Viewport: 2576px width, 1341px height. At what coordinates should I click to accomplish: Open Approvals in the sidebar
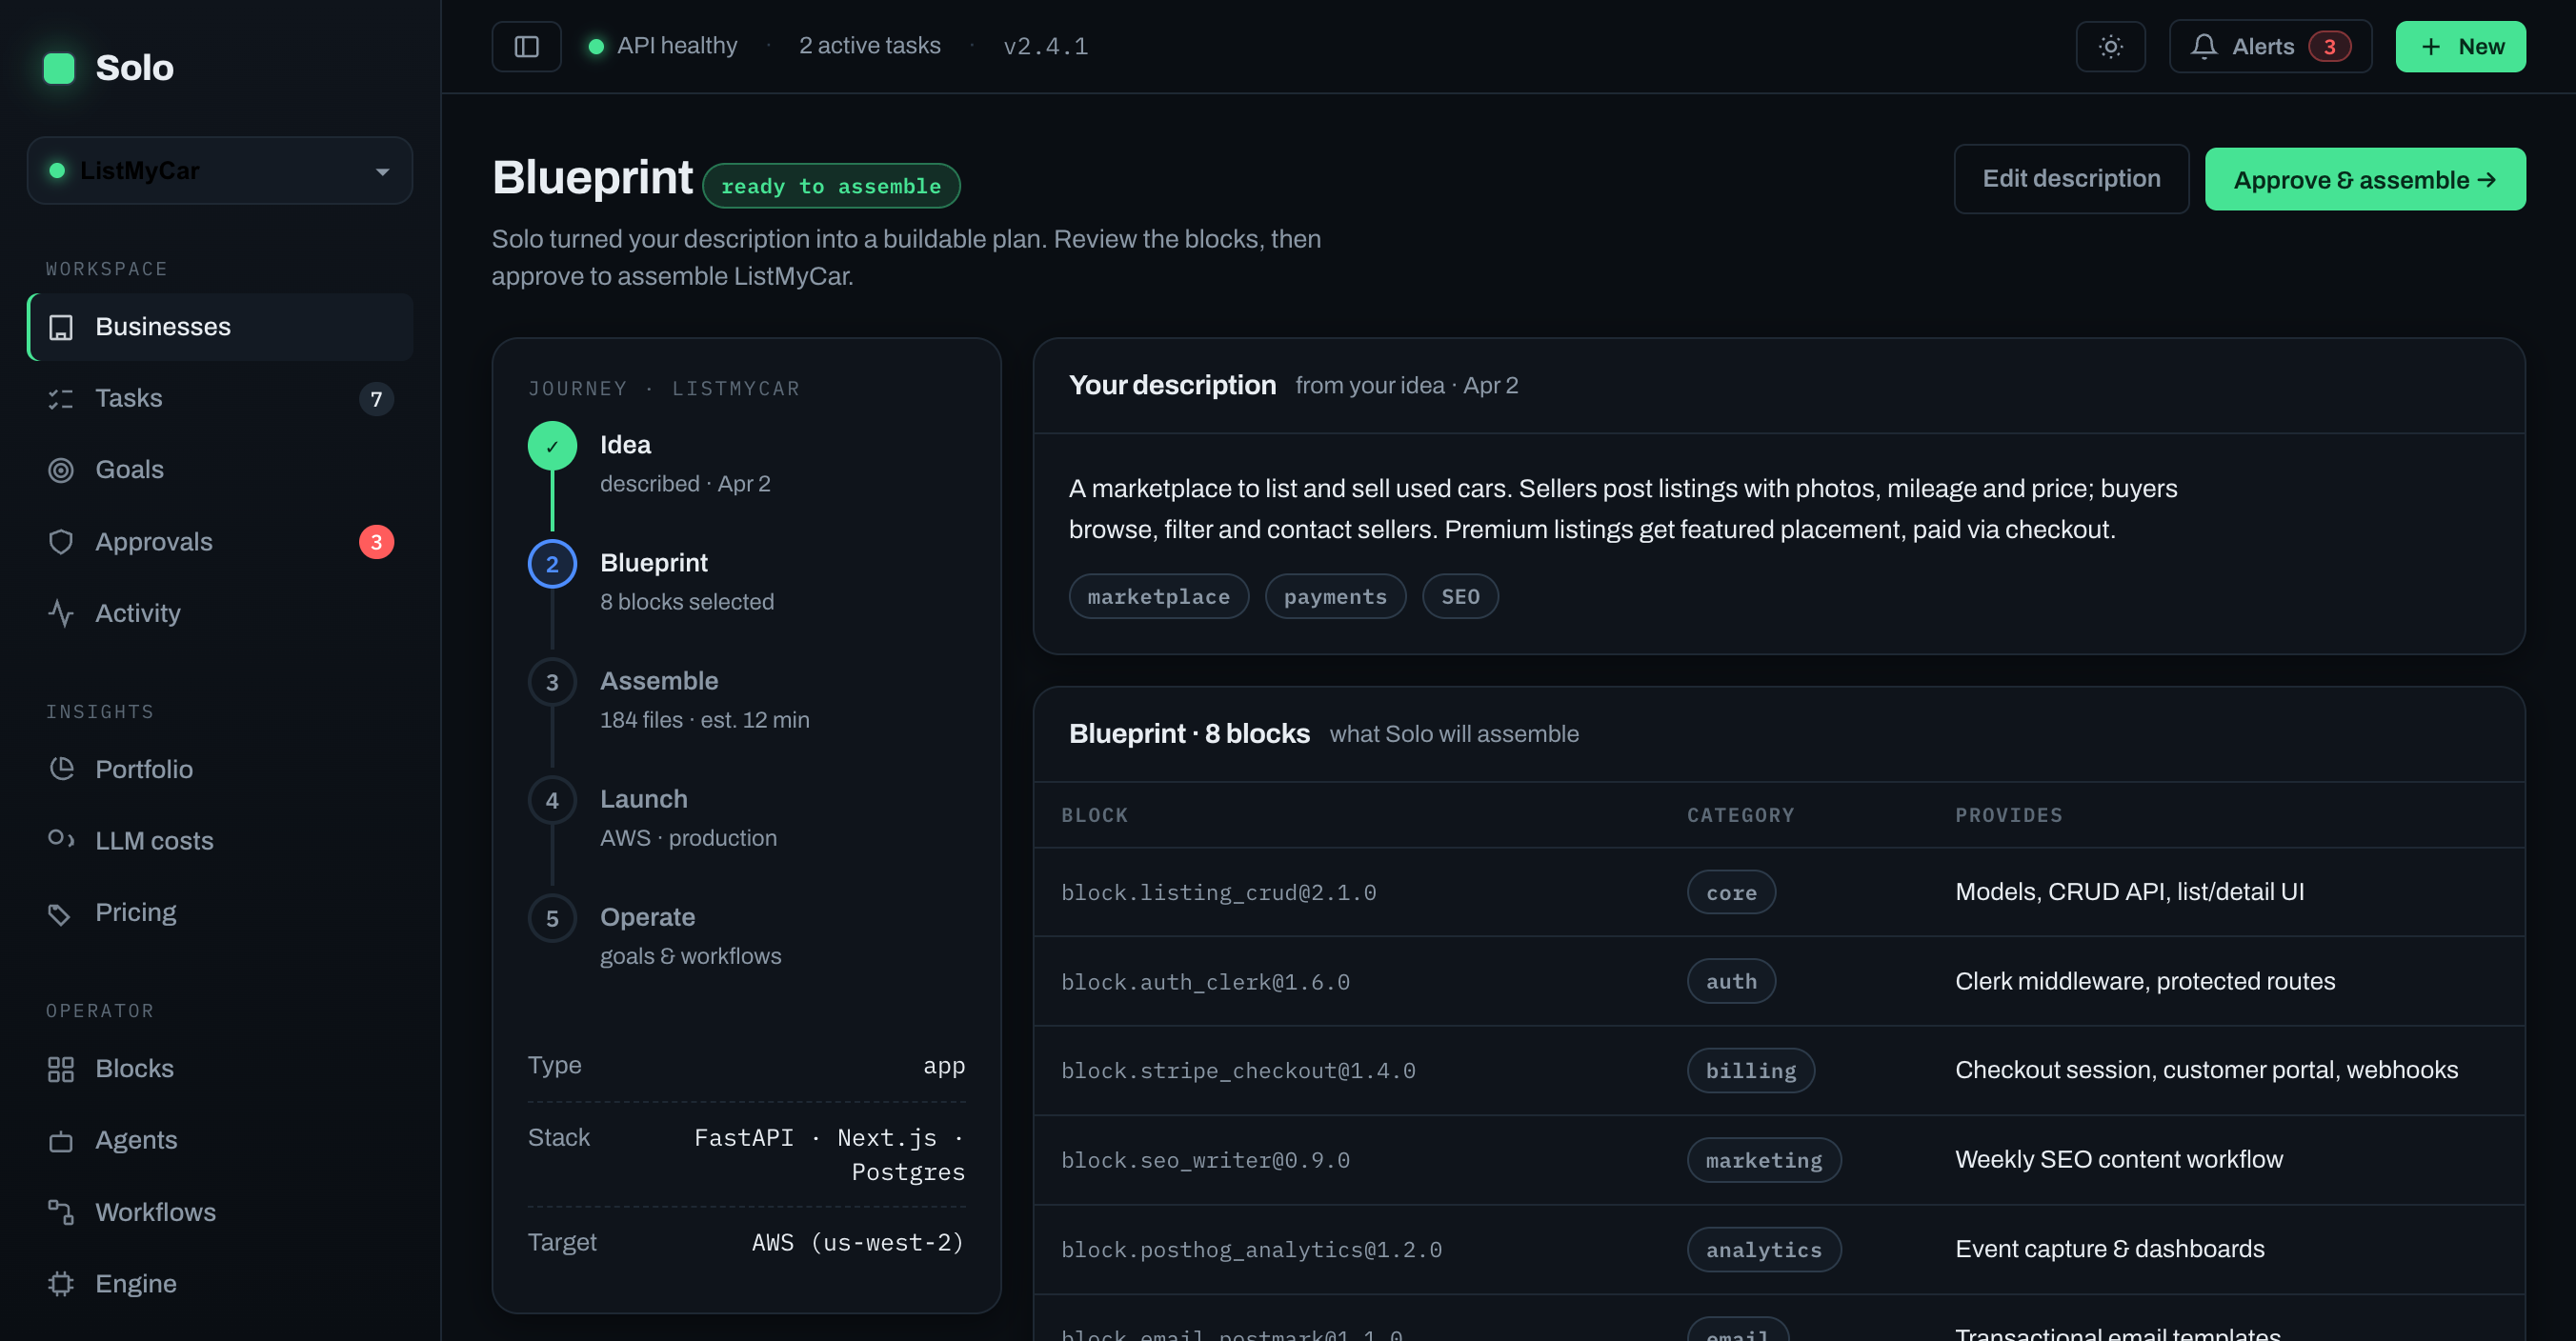coord(220,542)
